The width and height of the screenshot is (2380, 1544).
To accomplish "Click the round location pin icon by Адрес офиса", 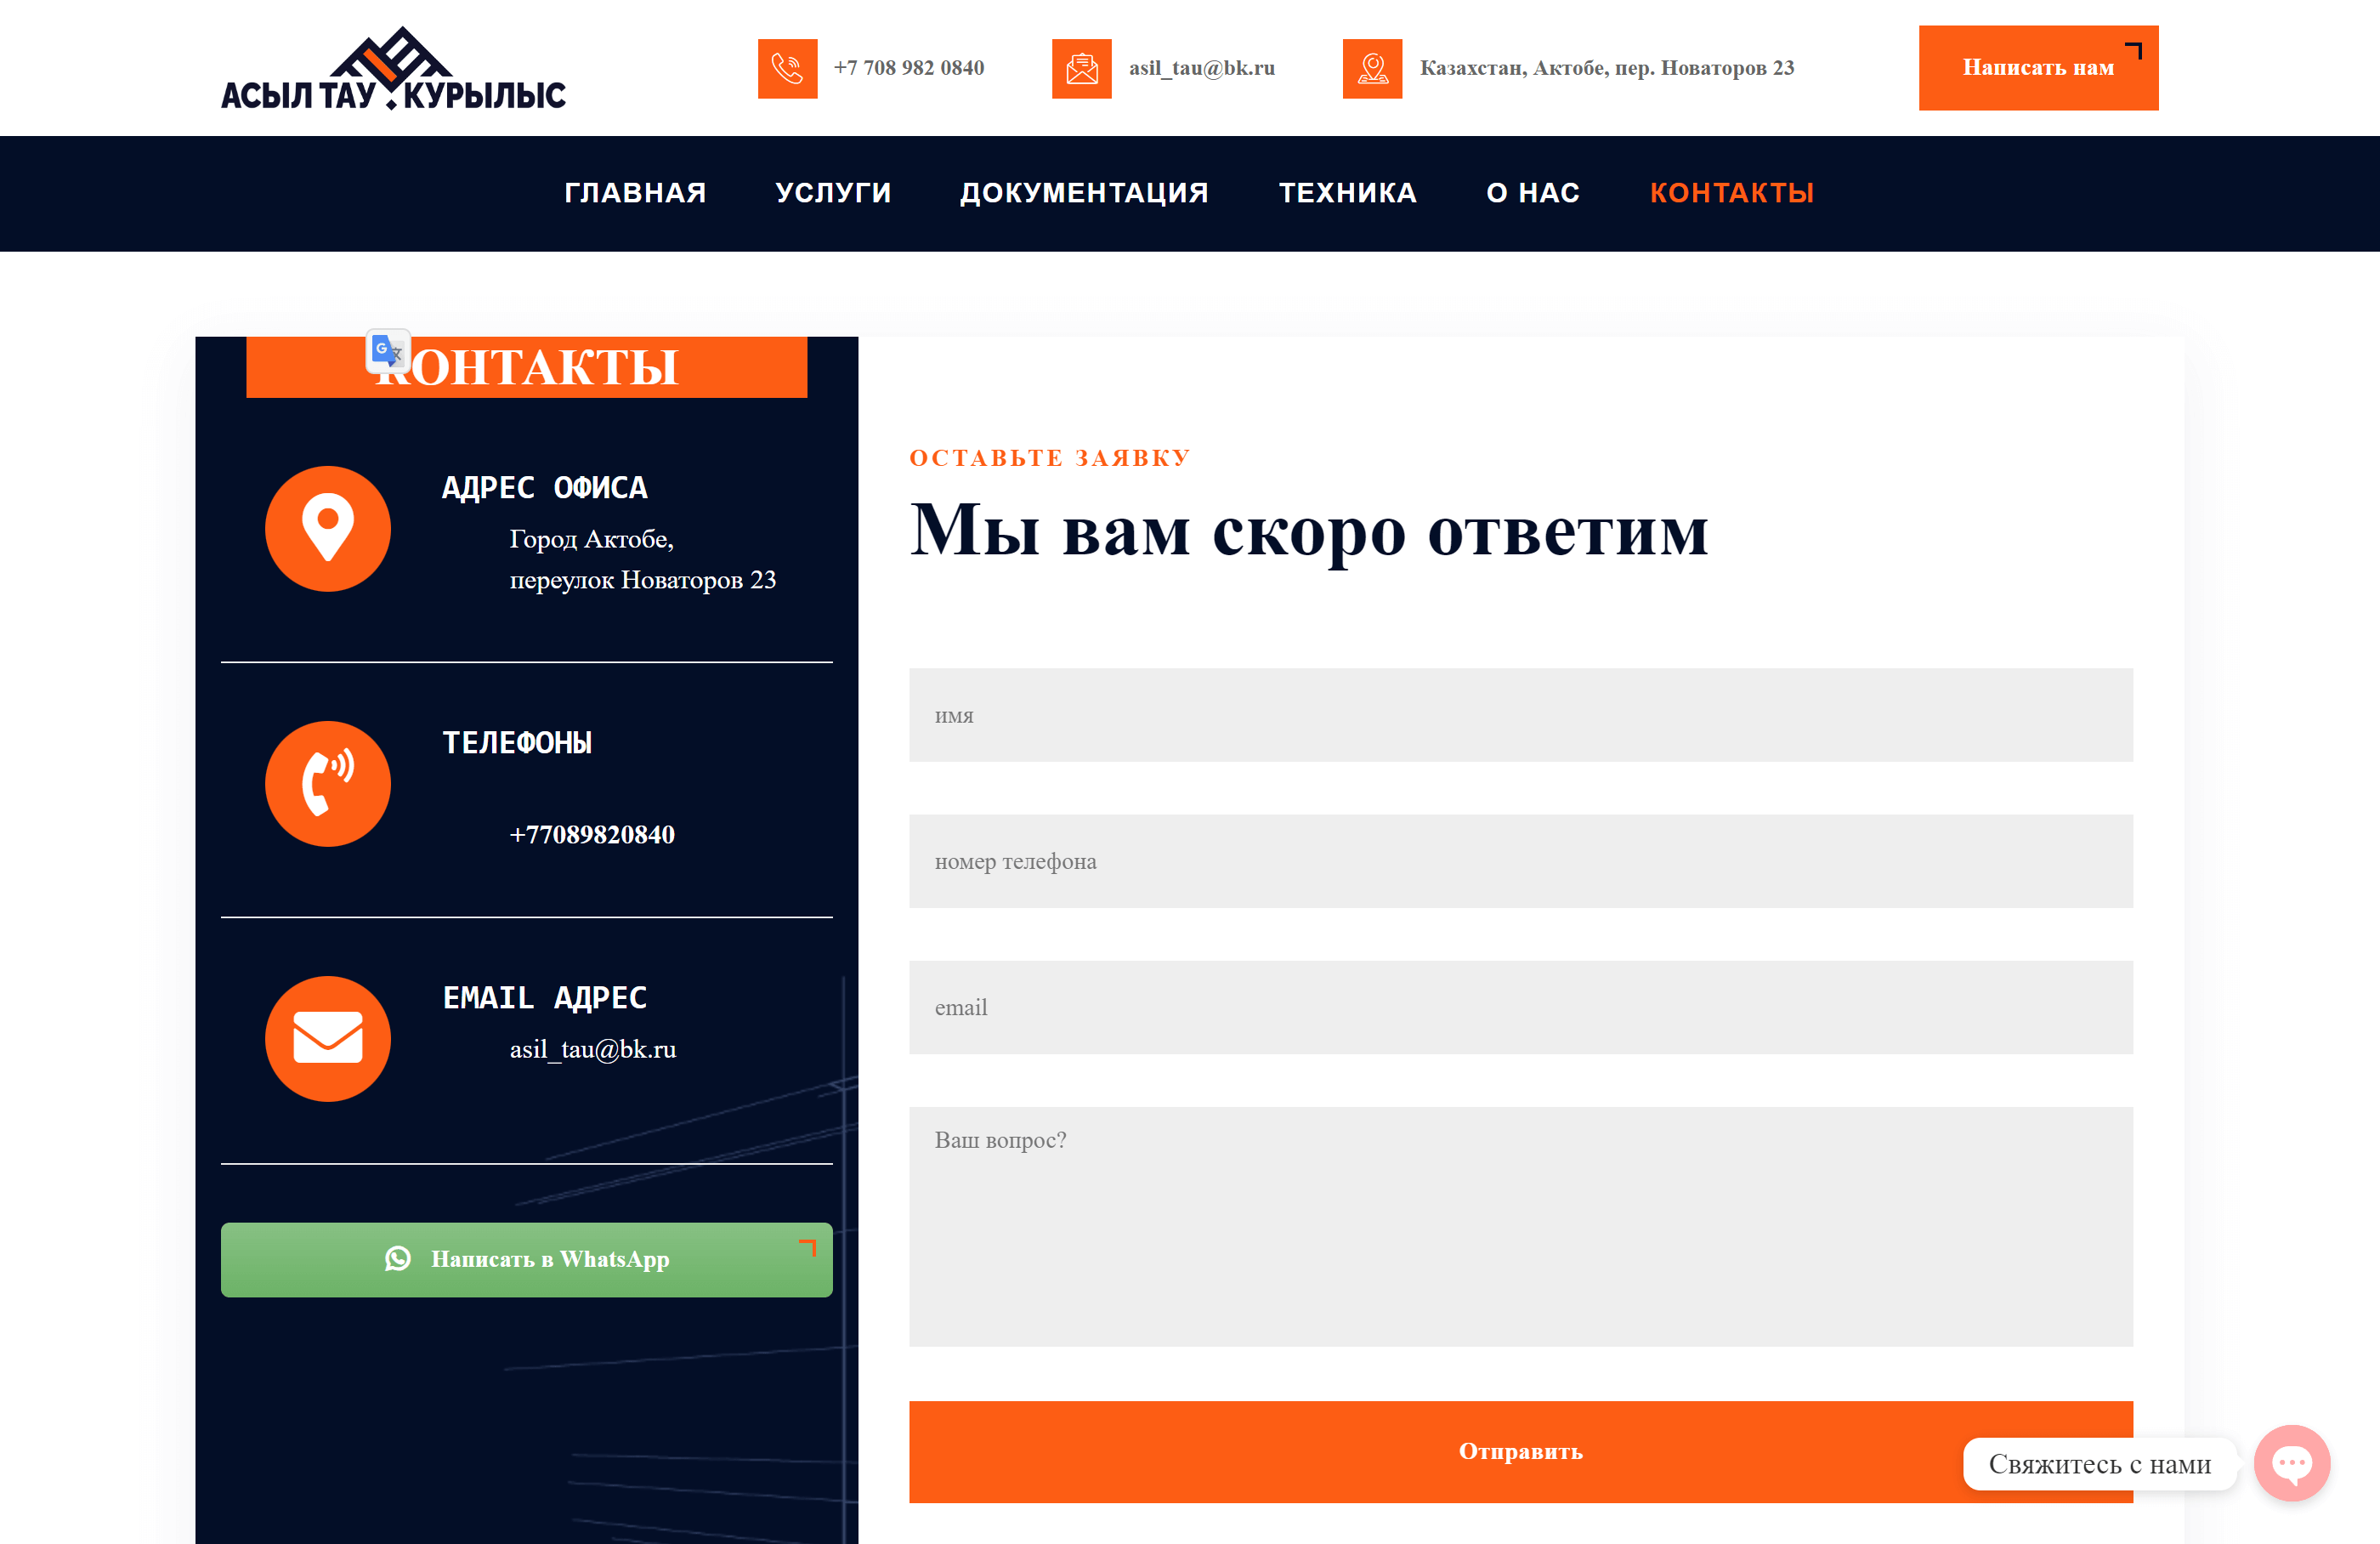I will pos(328,528).
